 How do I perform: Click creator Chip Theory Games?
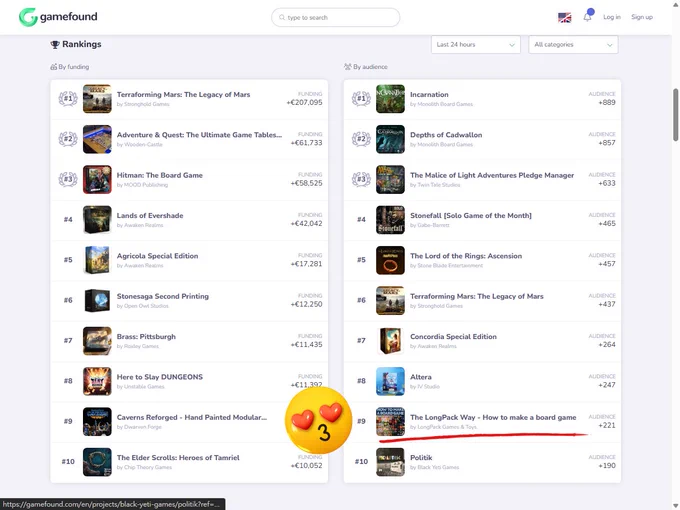click(x=148, y=467)
